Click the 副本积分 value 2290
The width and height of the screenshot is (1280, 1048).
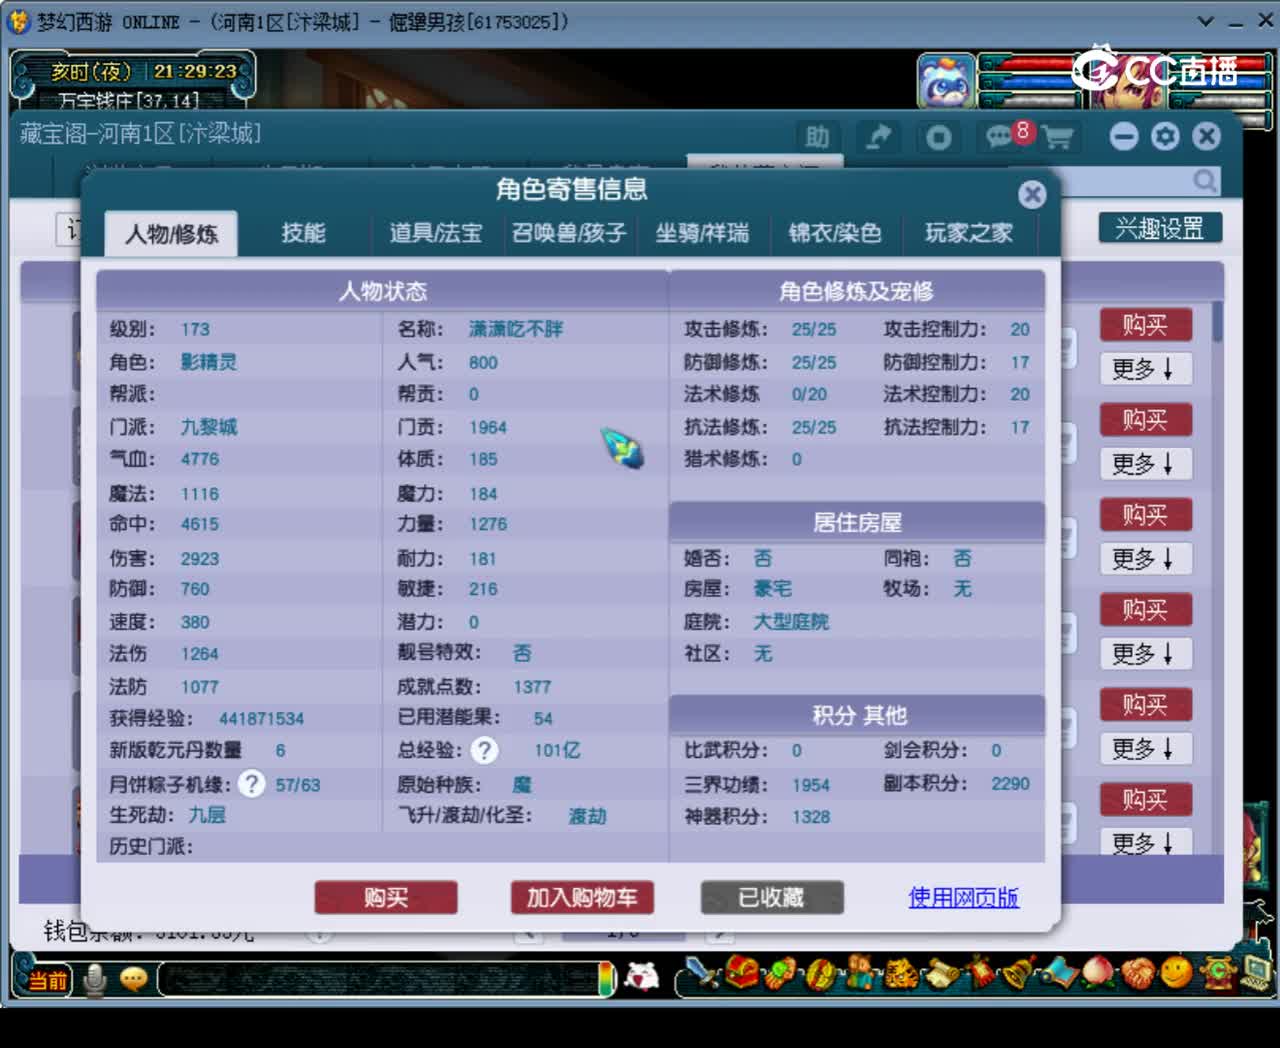pyautogui.click(x=1010, y=784)
